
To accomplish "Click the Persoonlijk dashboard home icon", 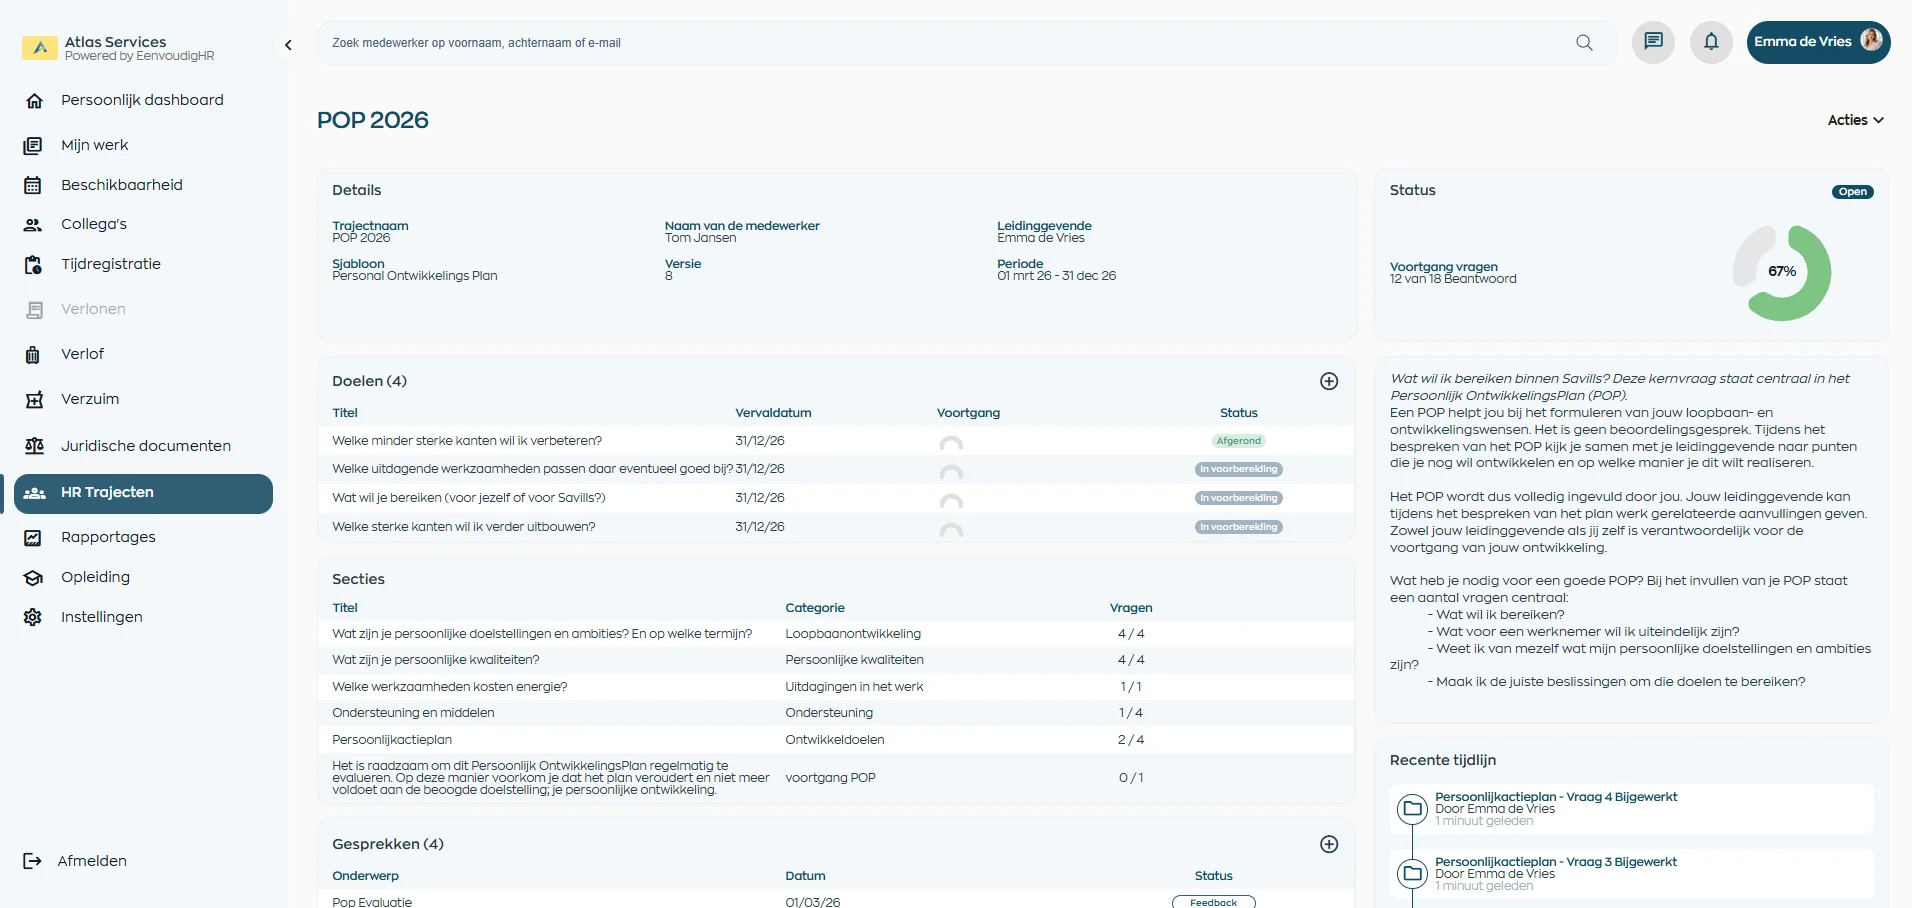I will click(34, 101).
